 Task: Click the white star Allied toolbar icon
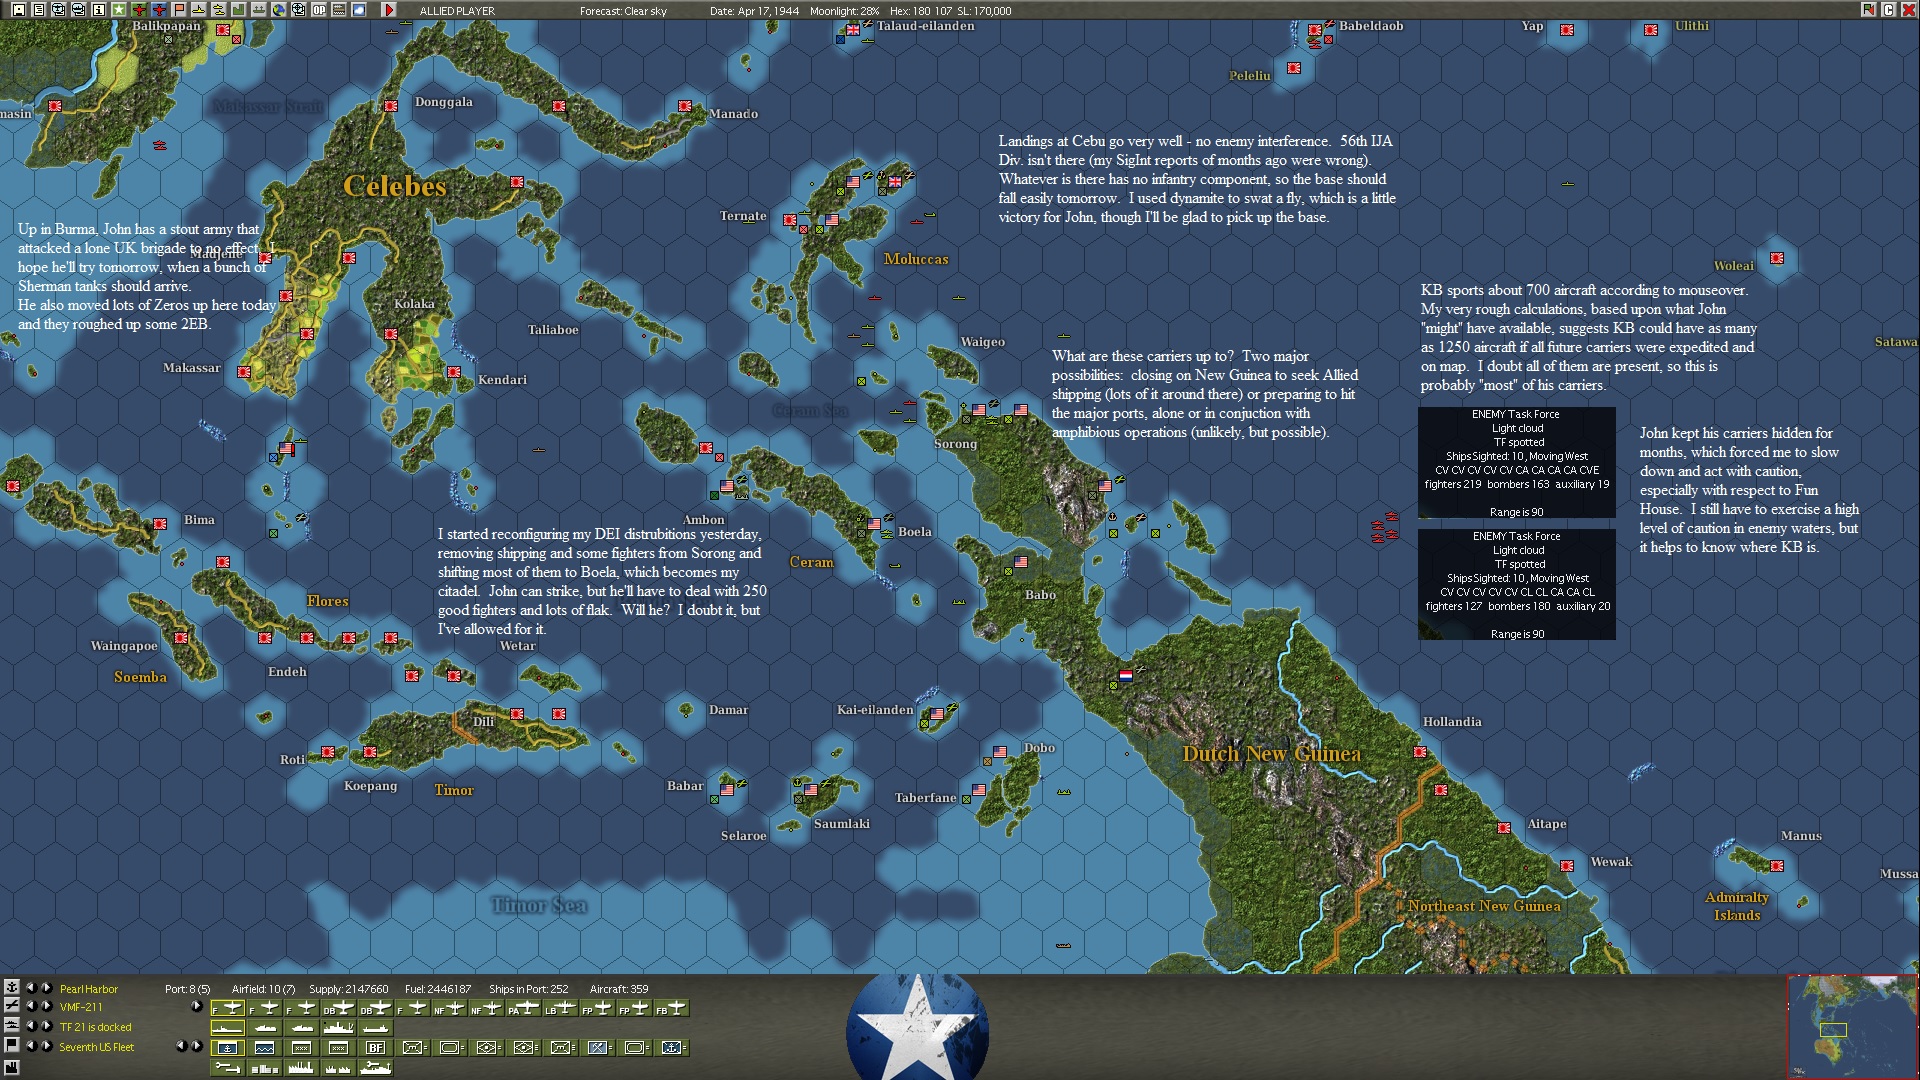[x=118, y=10]
